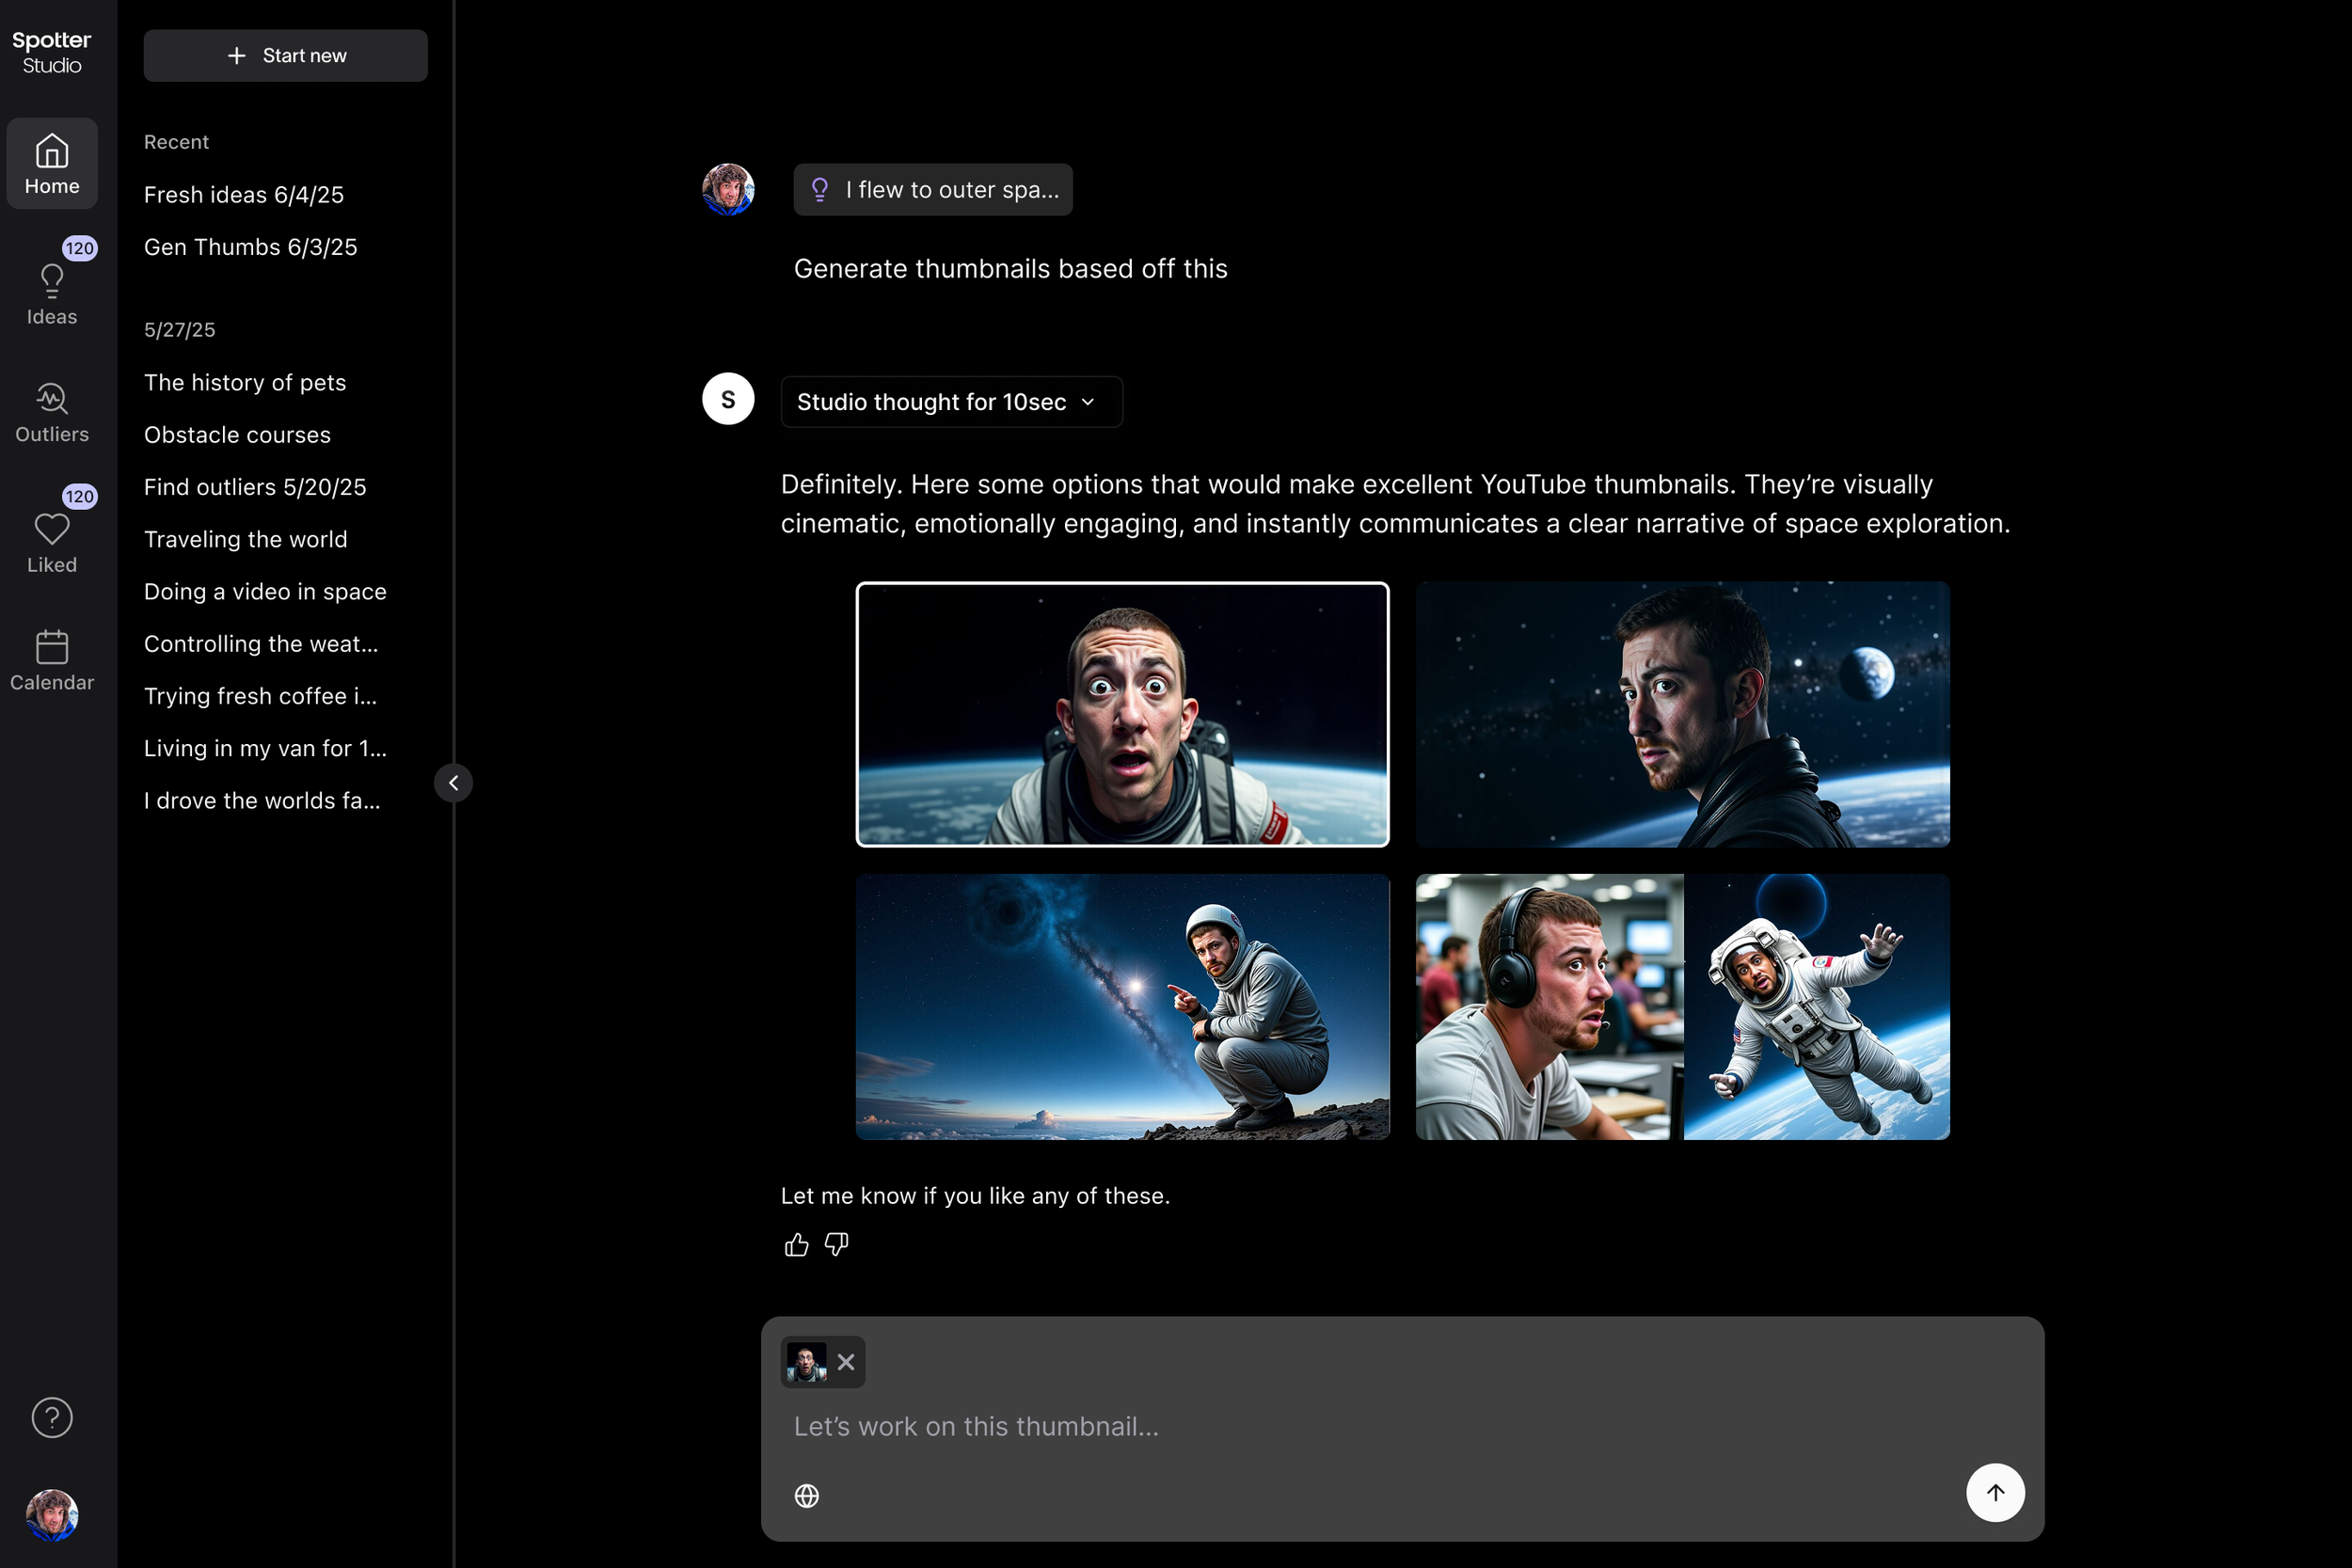Viewport: 2352px width, 1568px height.
Task: Open the Calendar view
Action: pyautogui.click(x=52, y=660)
